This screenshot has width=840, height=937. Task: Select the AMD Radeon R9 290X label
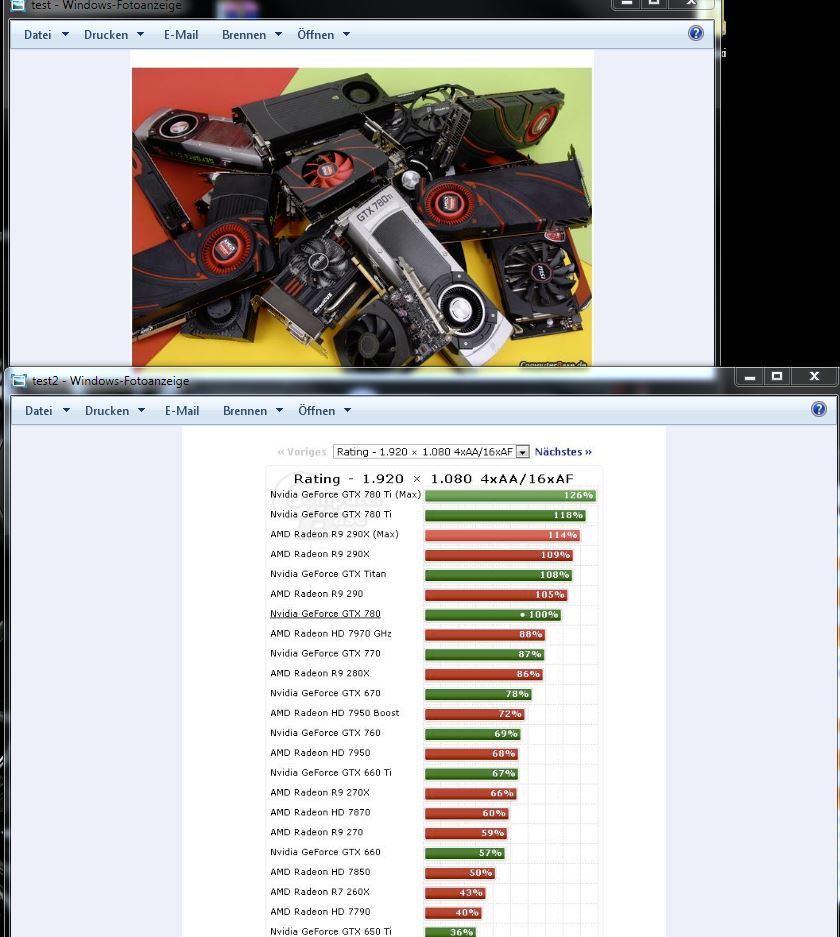(320, 554)
